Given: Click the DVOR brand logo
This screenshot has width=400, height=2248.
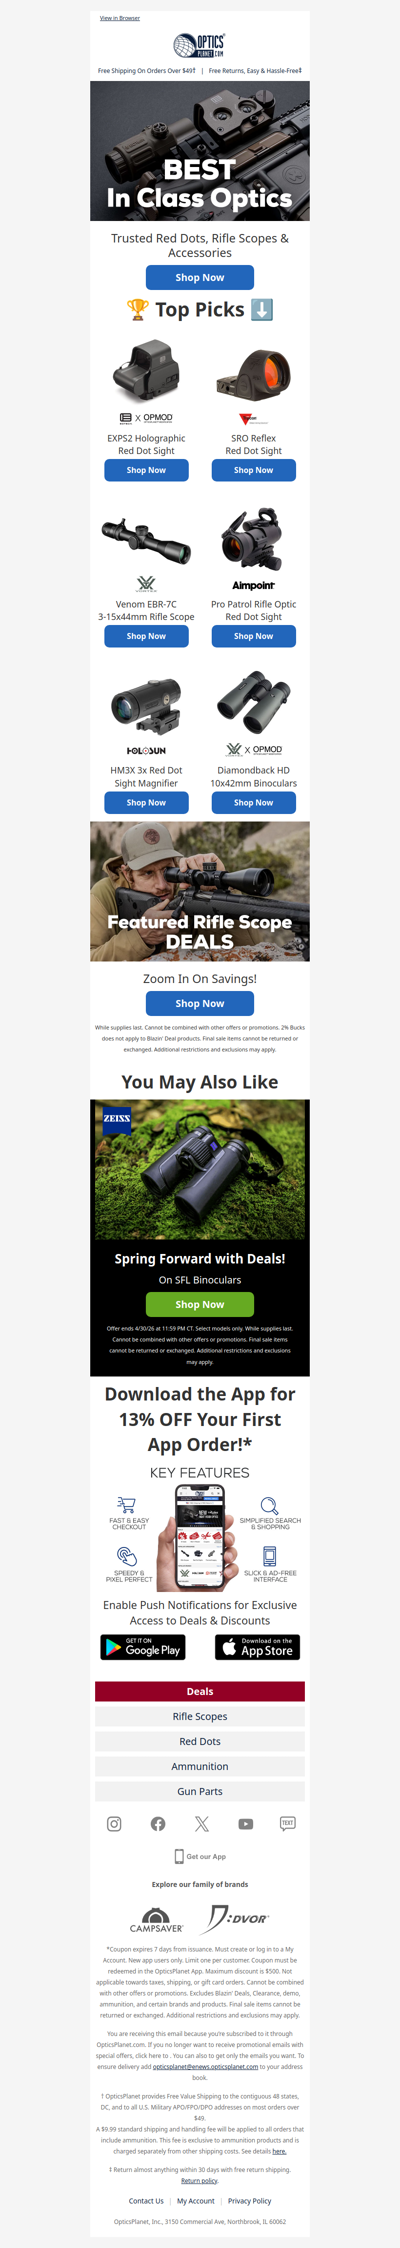Looking at the screenshot, I should pyautogui.click(x=236, y=1918).
